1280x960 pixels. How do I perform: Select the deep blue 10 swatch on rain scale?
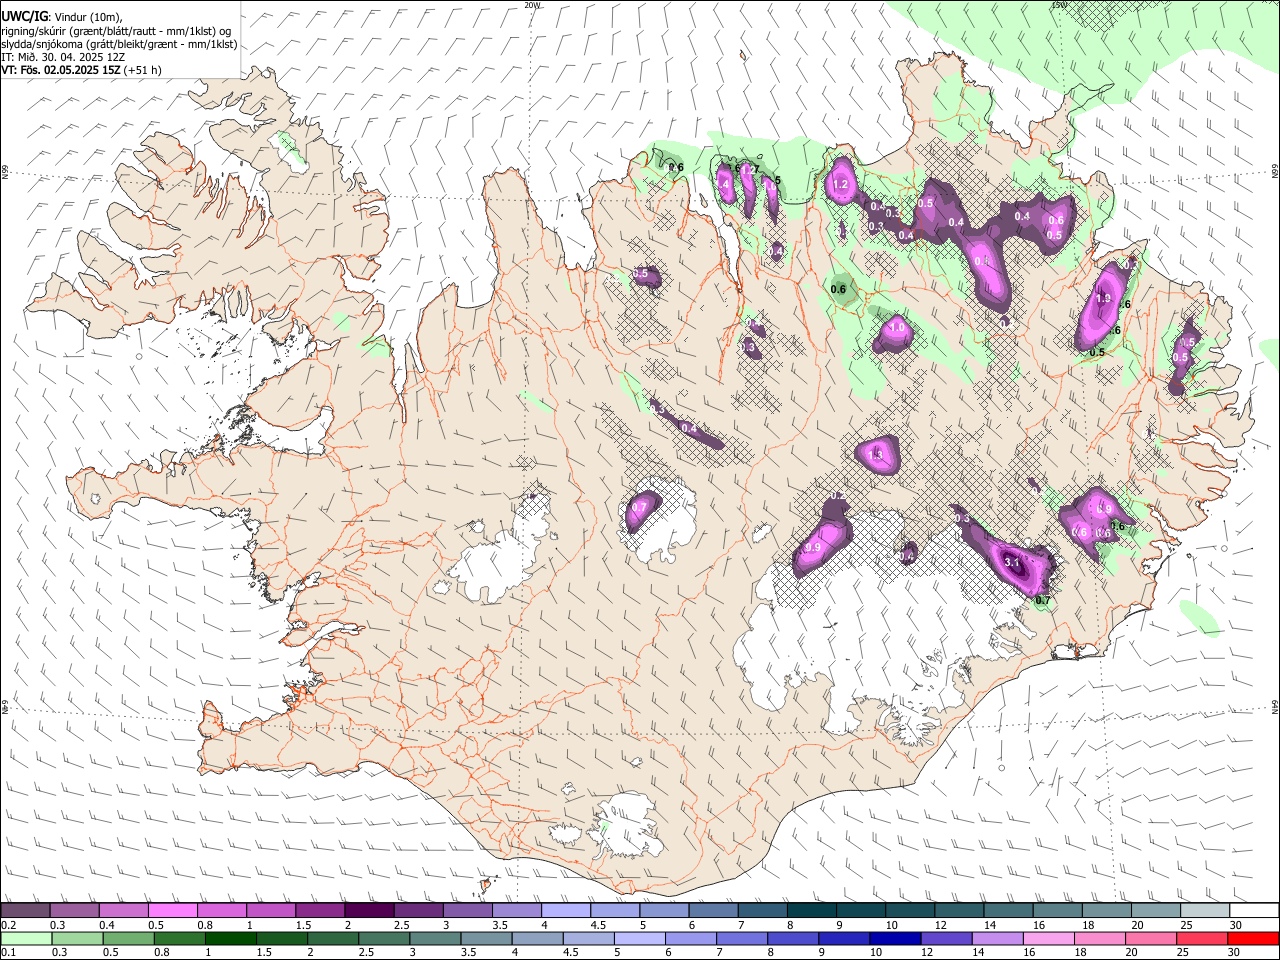pos(894,938)
